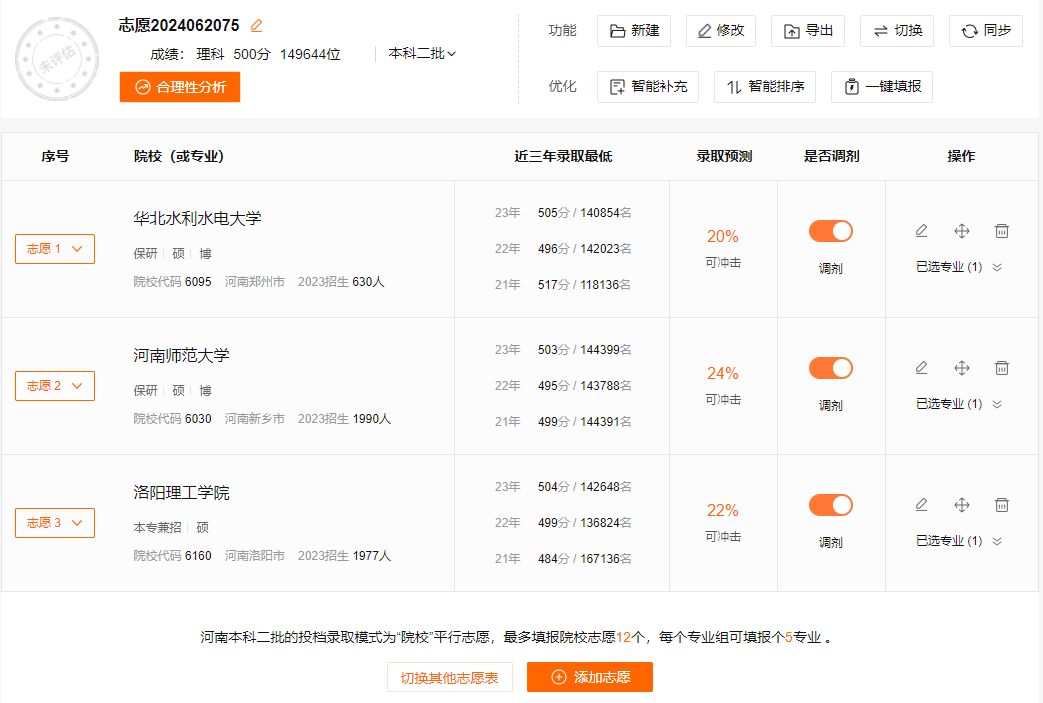Toggle 调剂 switch for 华北水利水电大学
Screen dimensions: 1043x703
click(831, 231)
